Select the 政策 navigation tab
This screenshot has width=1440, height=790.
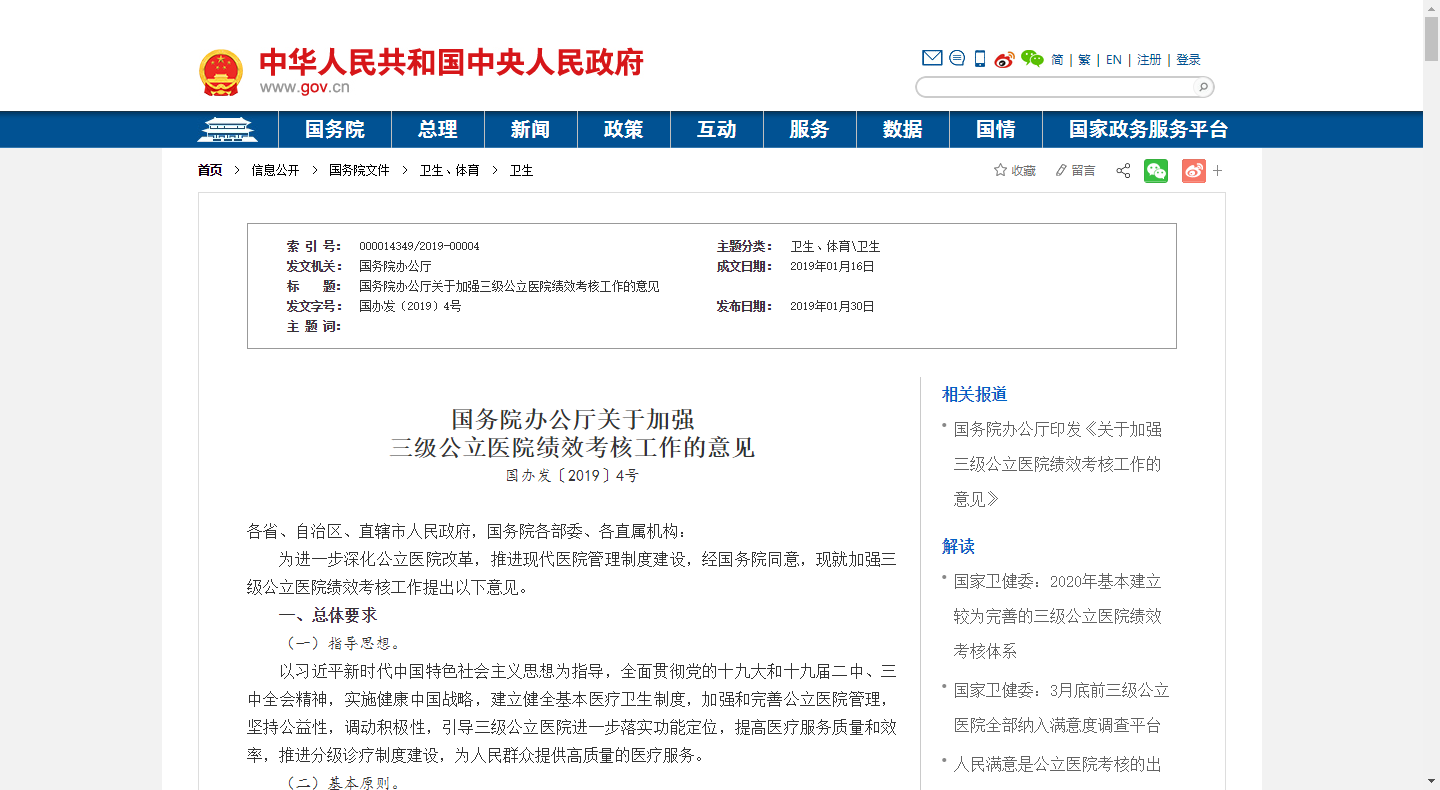point(623,130)
